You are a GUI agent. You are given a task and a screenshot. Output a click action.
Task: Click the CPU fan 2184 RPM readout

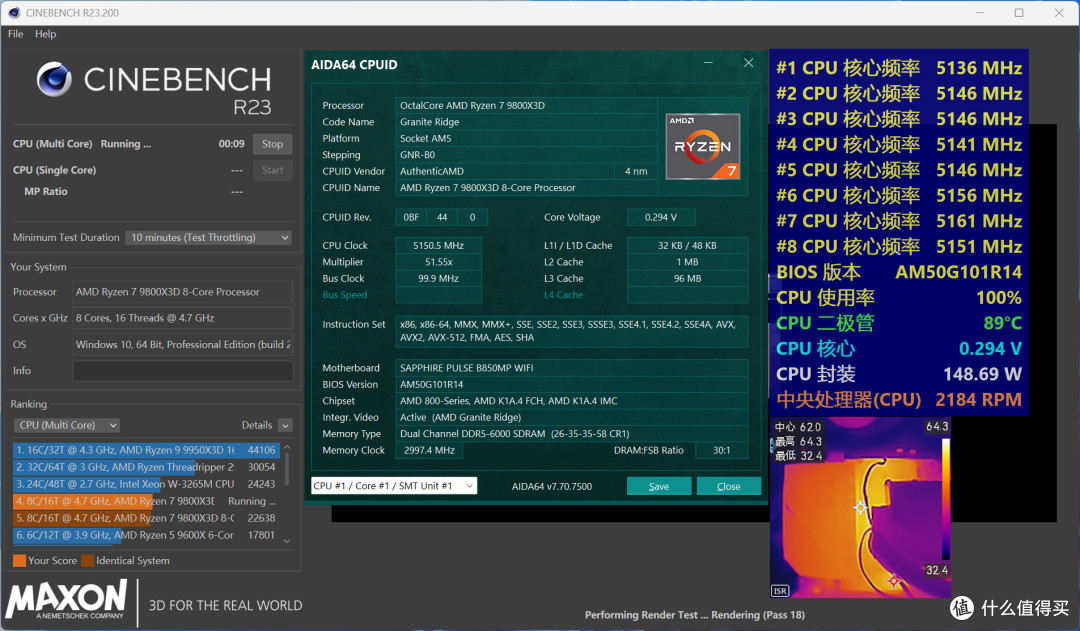coord(899,400)
